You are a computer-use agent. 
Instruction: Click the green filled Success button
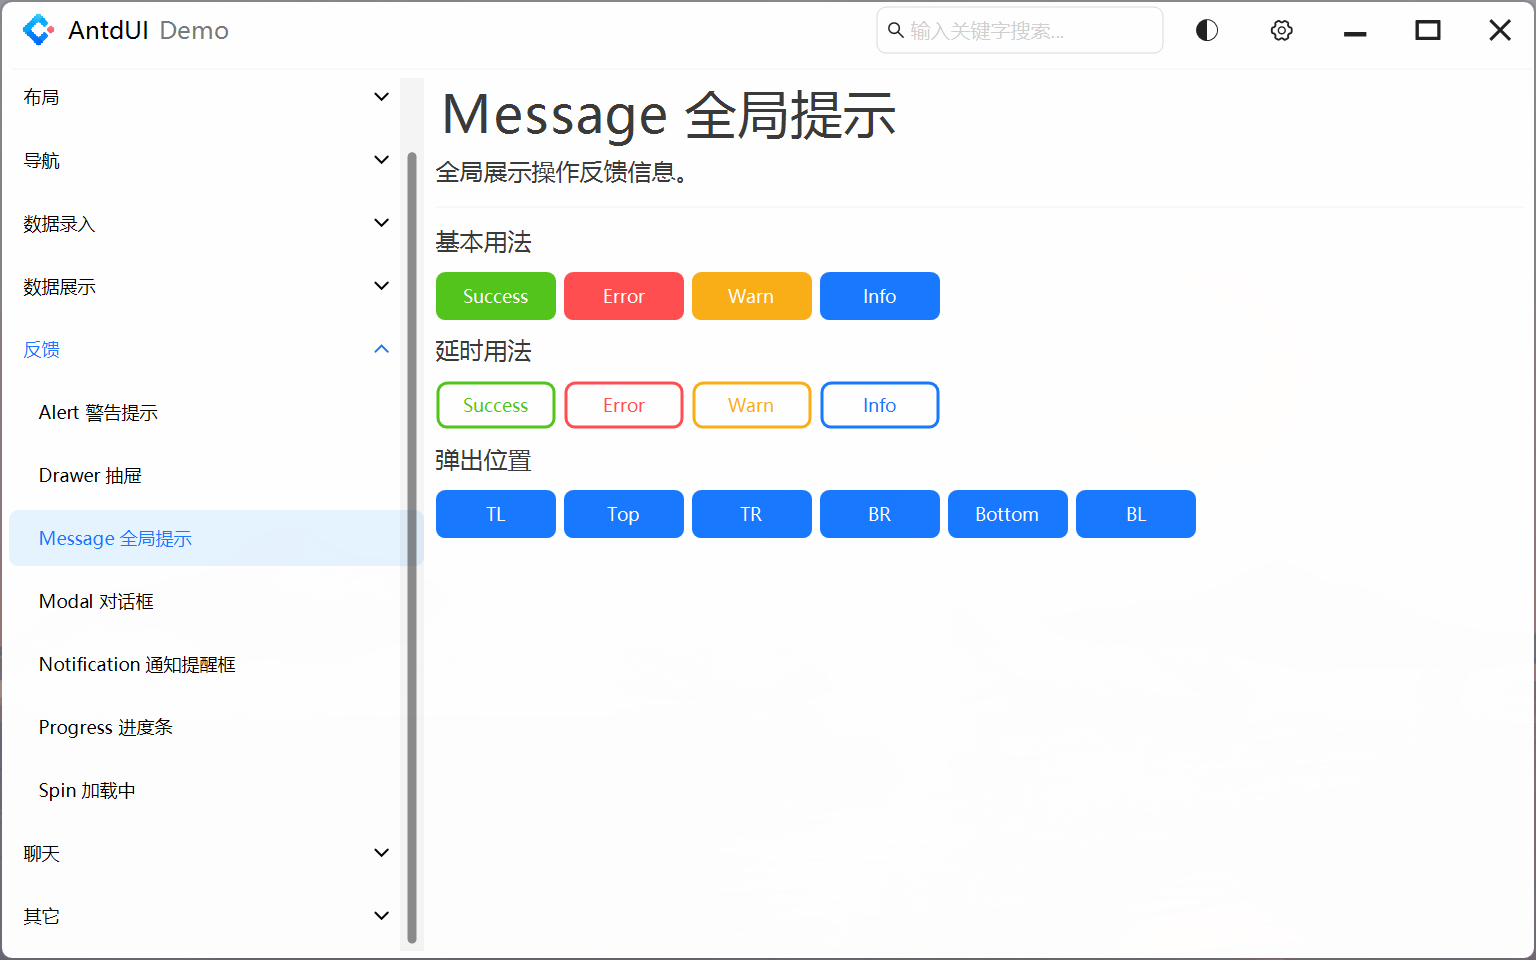495,296
